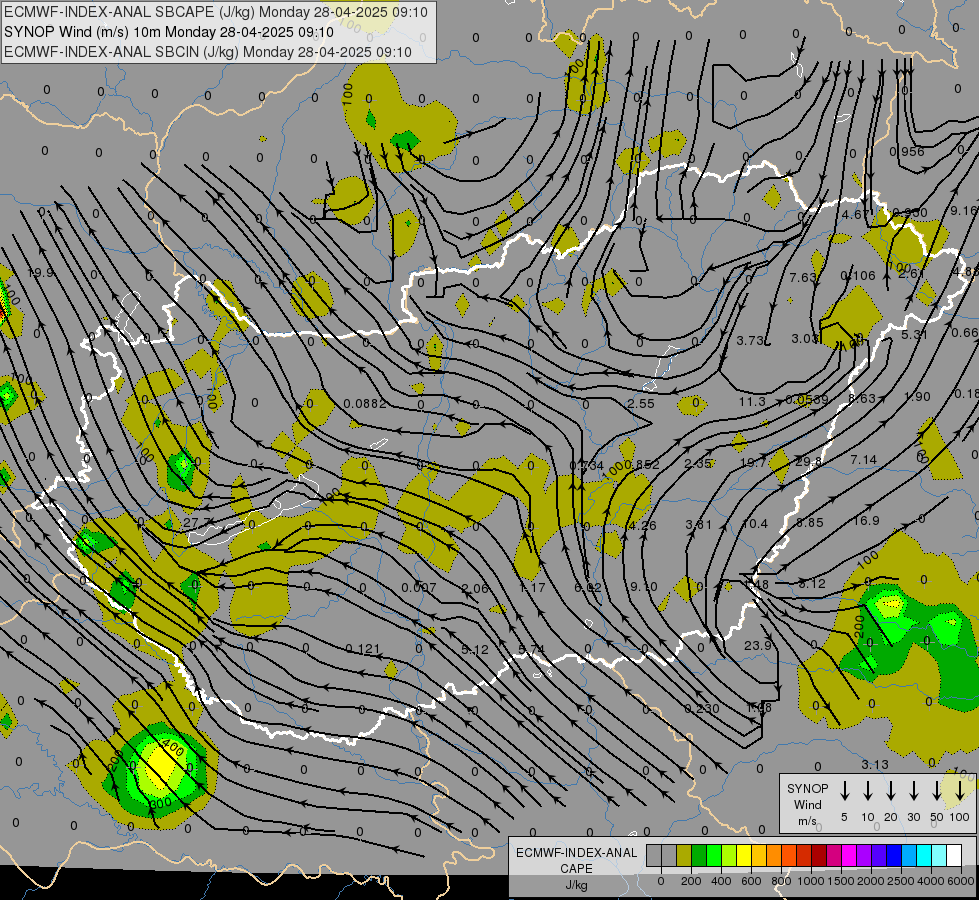Screen dimensions: 979x900
Task: Click the 50 m/s wind arrow in legend
Action: (937, 790)
